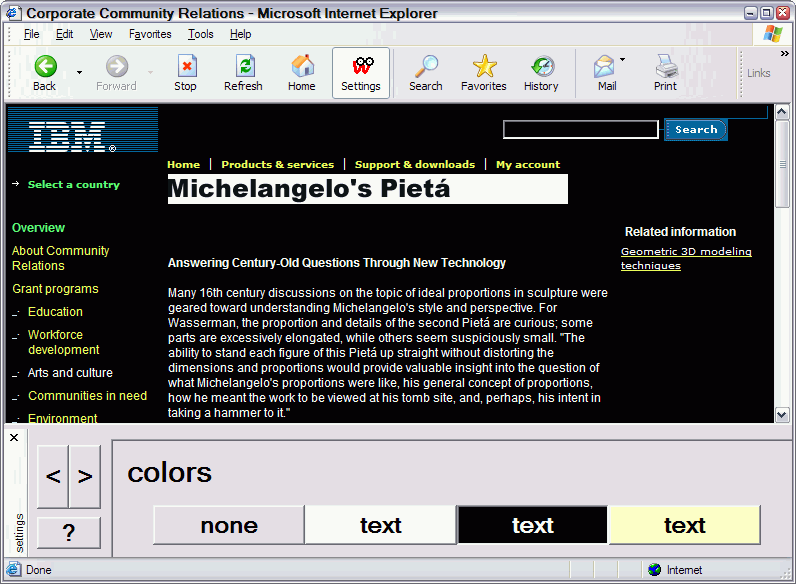
Task: Click the IBM site search input field
Action: [580, 130]
